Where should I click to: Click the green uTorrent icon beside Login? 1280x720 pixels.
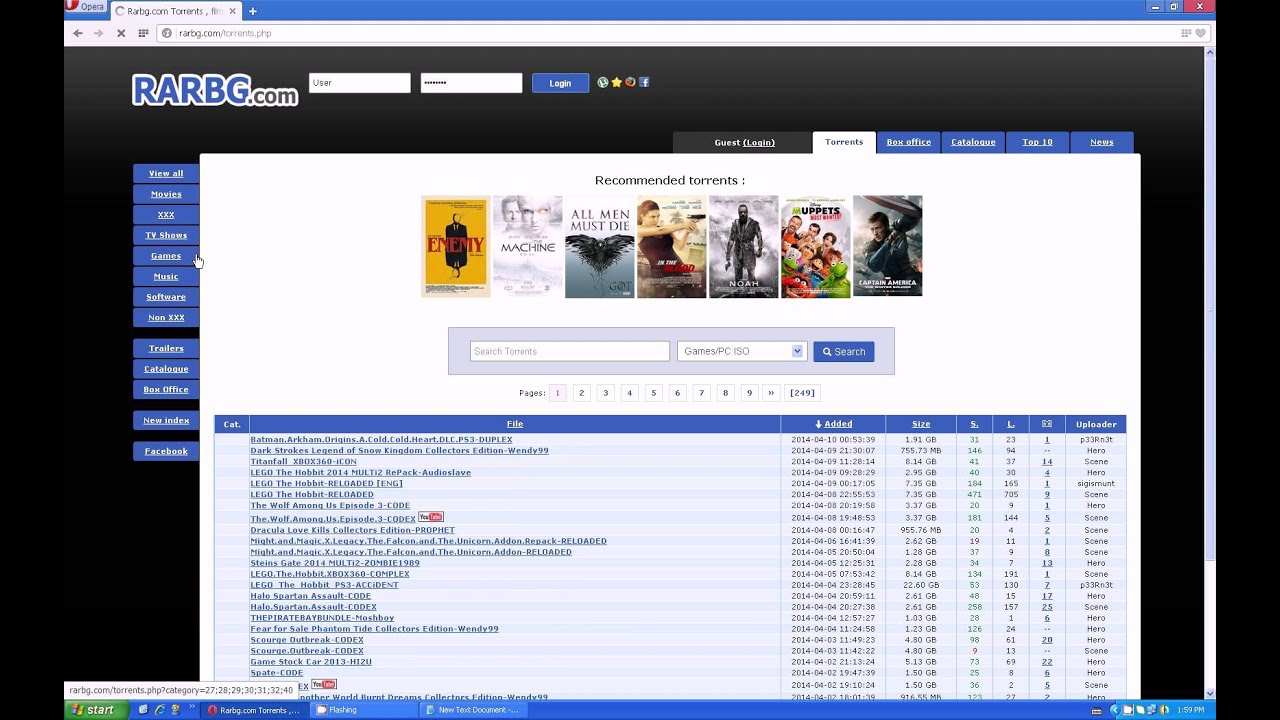pos(603,82)
